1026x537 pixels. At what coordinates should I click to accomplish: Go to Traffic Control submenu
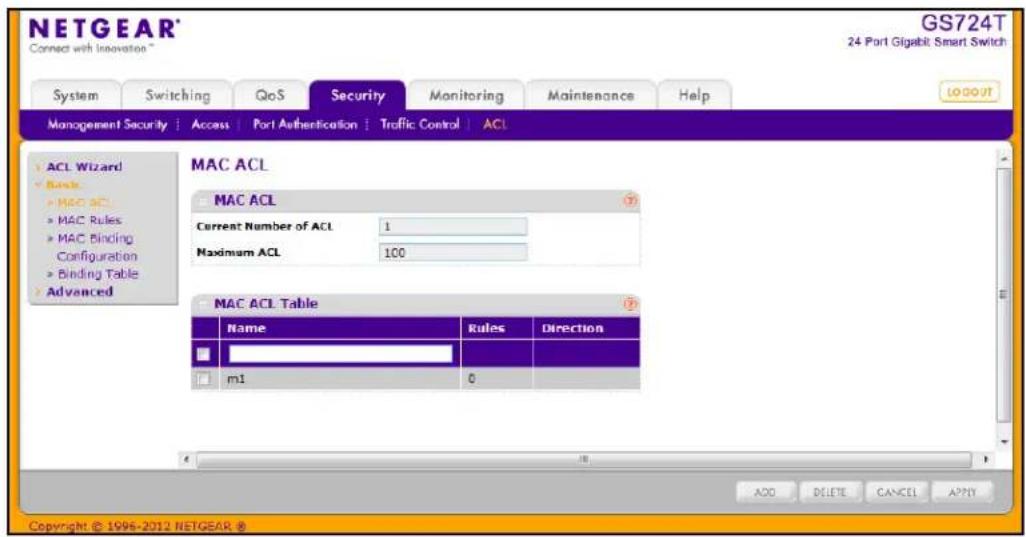tap(419, 124)
